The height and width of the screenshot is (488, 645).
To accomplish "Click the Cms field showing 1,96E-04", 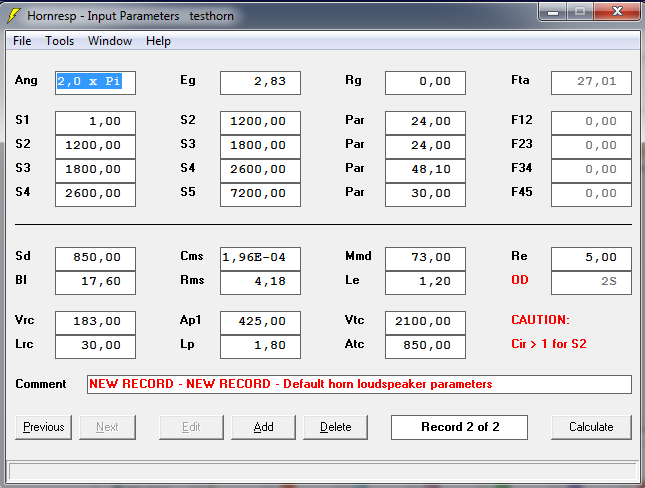I will click(x=260, y=259).
